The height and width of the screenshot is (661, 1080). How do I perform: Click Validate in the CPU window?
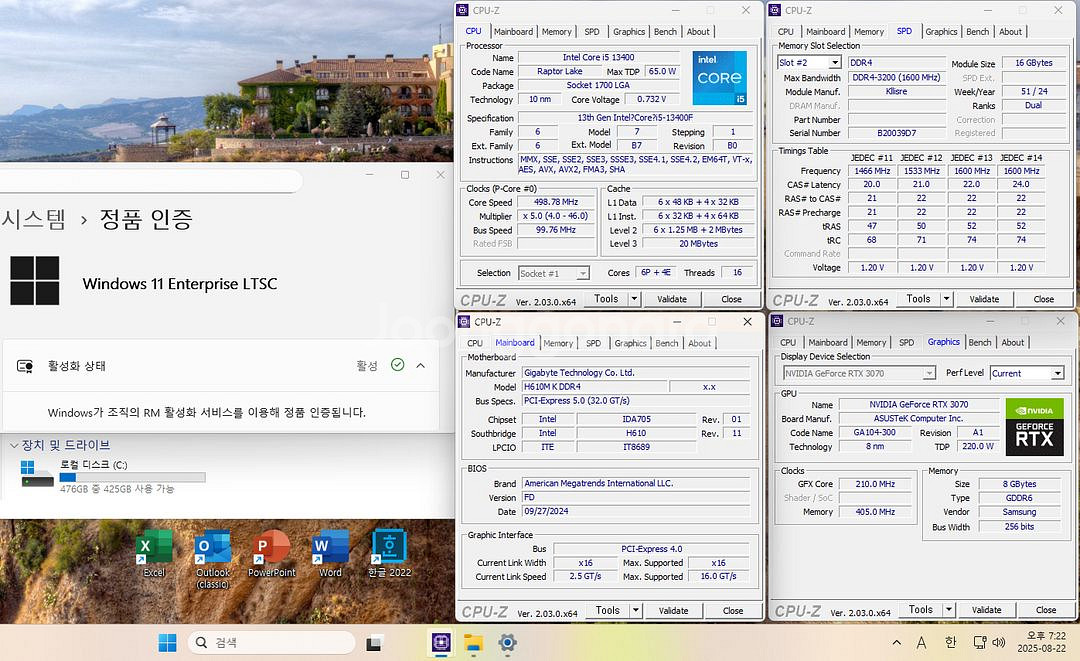672,299
